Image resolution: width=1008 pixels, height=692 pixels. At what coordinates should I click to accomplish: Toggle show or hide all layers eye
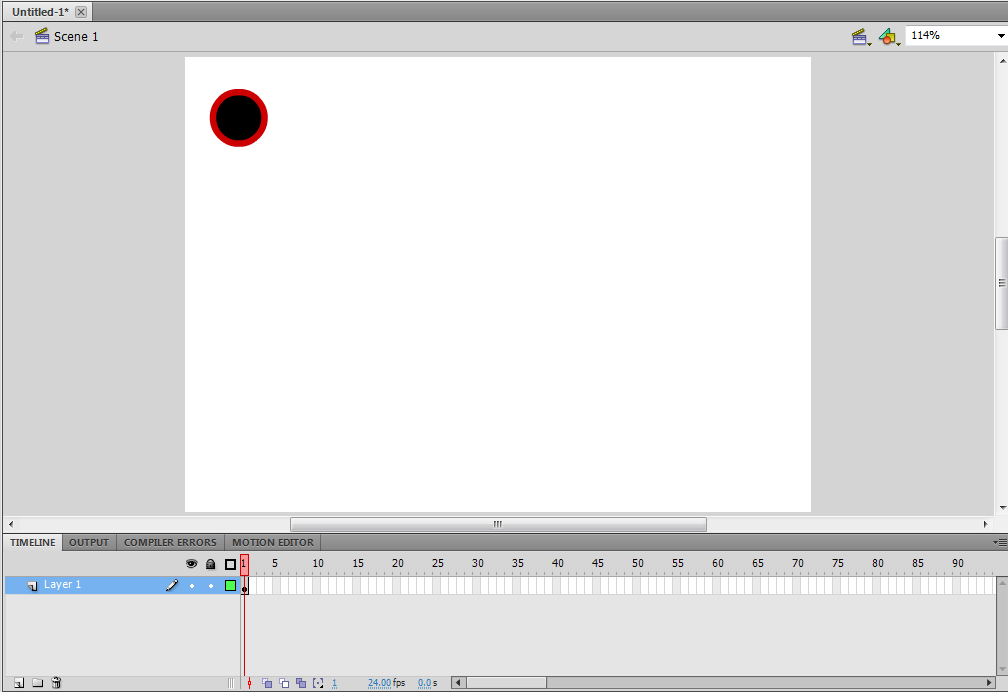[192, 564]
